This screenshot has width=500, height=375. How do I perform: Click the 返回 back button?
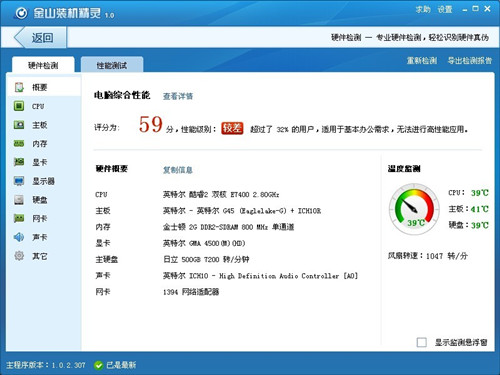(x=40, y=38)
